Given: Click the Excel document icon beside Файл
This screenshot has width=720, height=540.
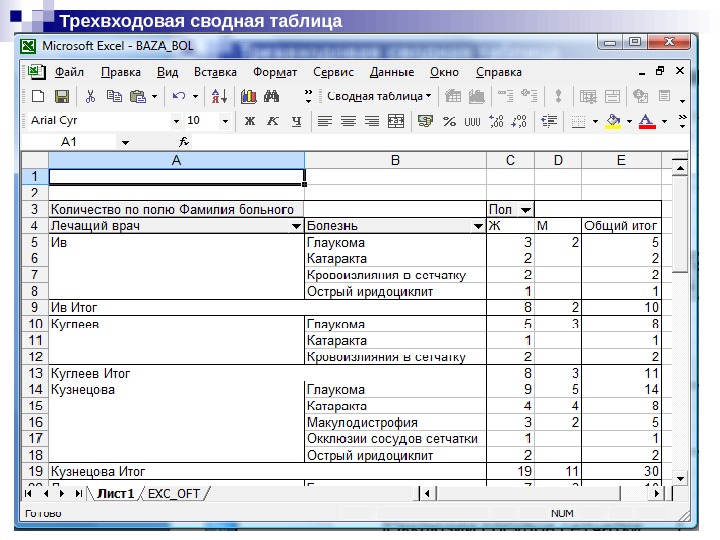Looking at the screenshot, I should [x=36, y=72].
